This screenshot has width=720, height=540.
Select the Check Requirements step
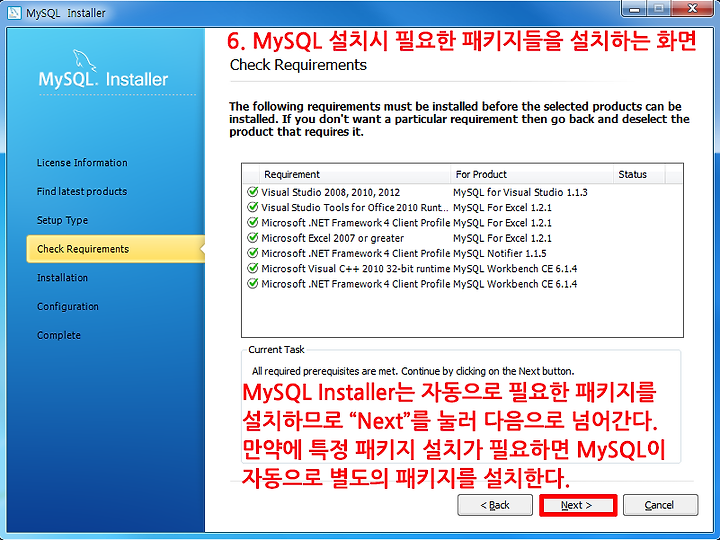pyautogui.click(x=116, y=249)
